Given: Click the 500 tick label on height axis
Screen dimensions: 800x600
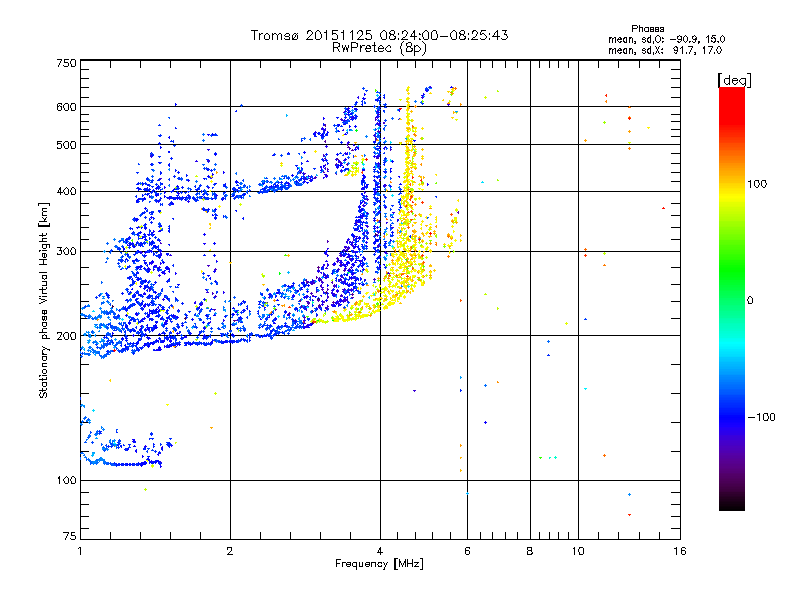Looking at the screenshot, I should pyautogui.click(x=67, y=145).
